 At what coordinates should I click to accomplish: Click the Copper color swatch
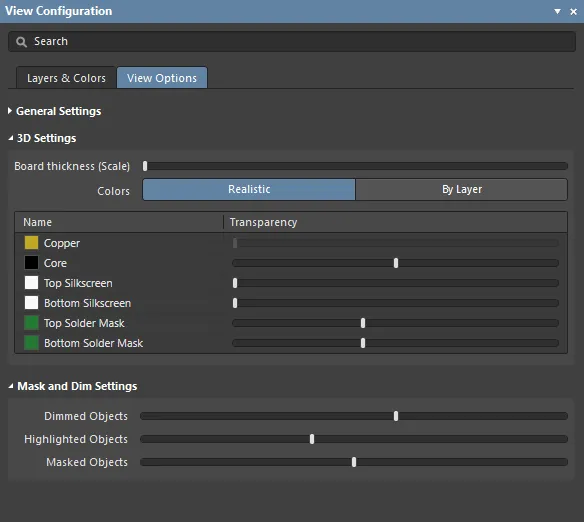point(31,243)
